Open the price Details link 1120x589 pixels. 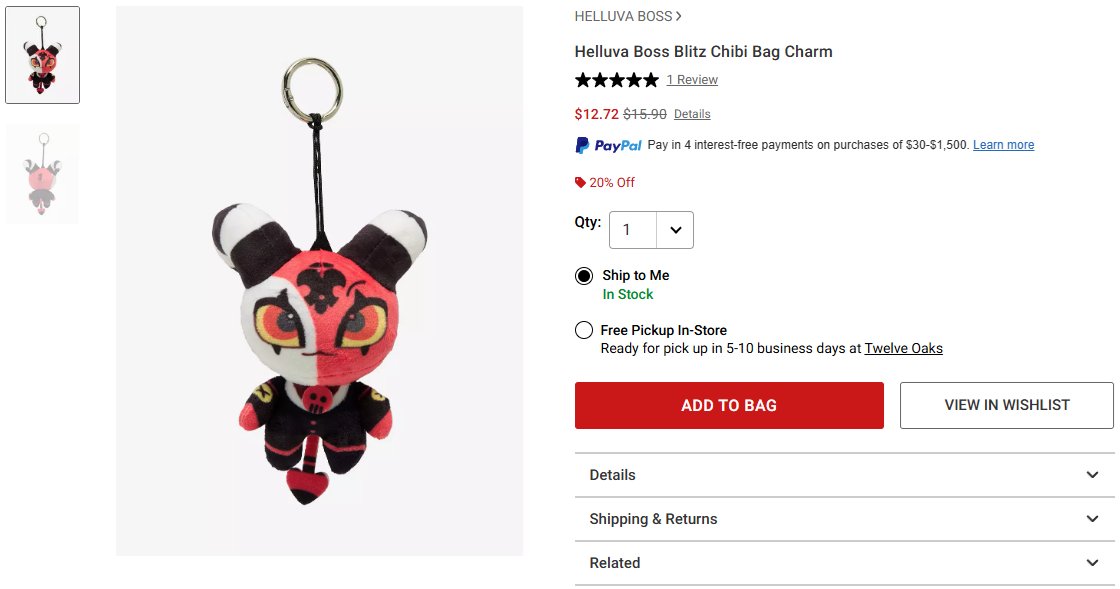(692, 114)
